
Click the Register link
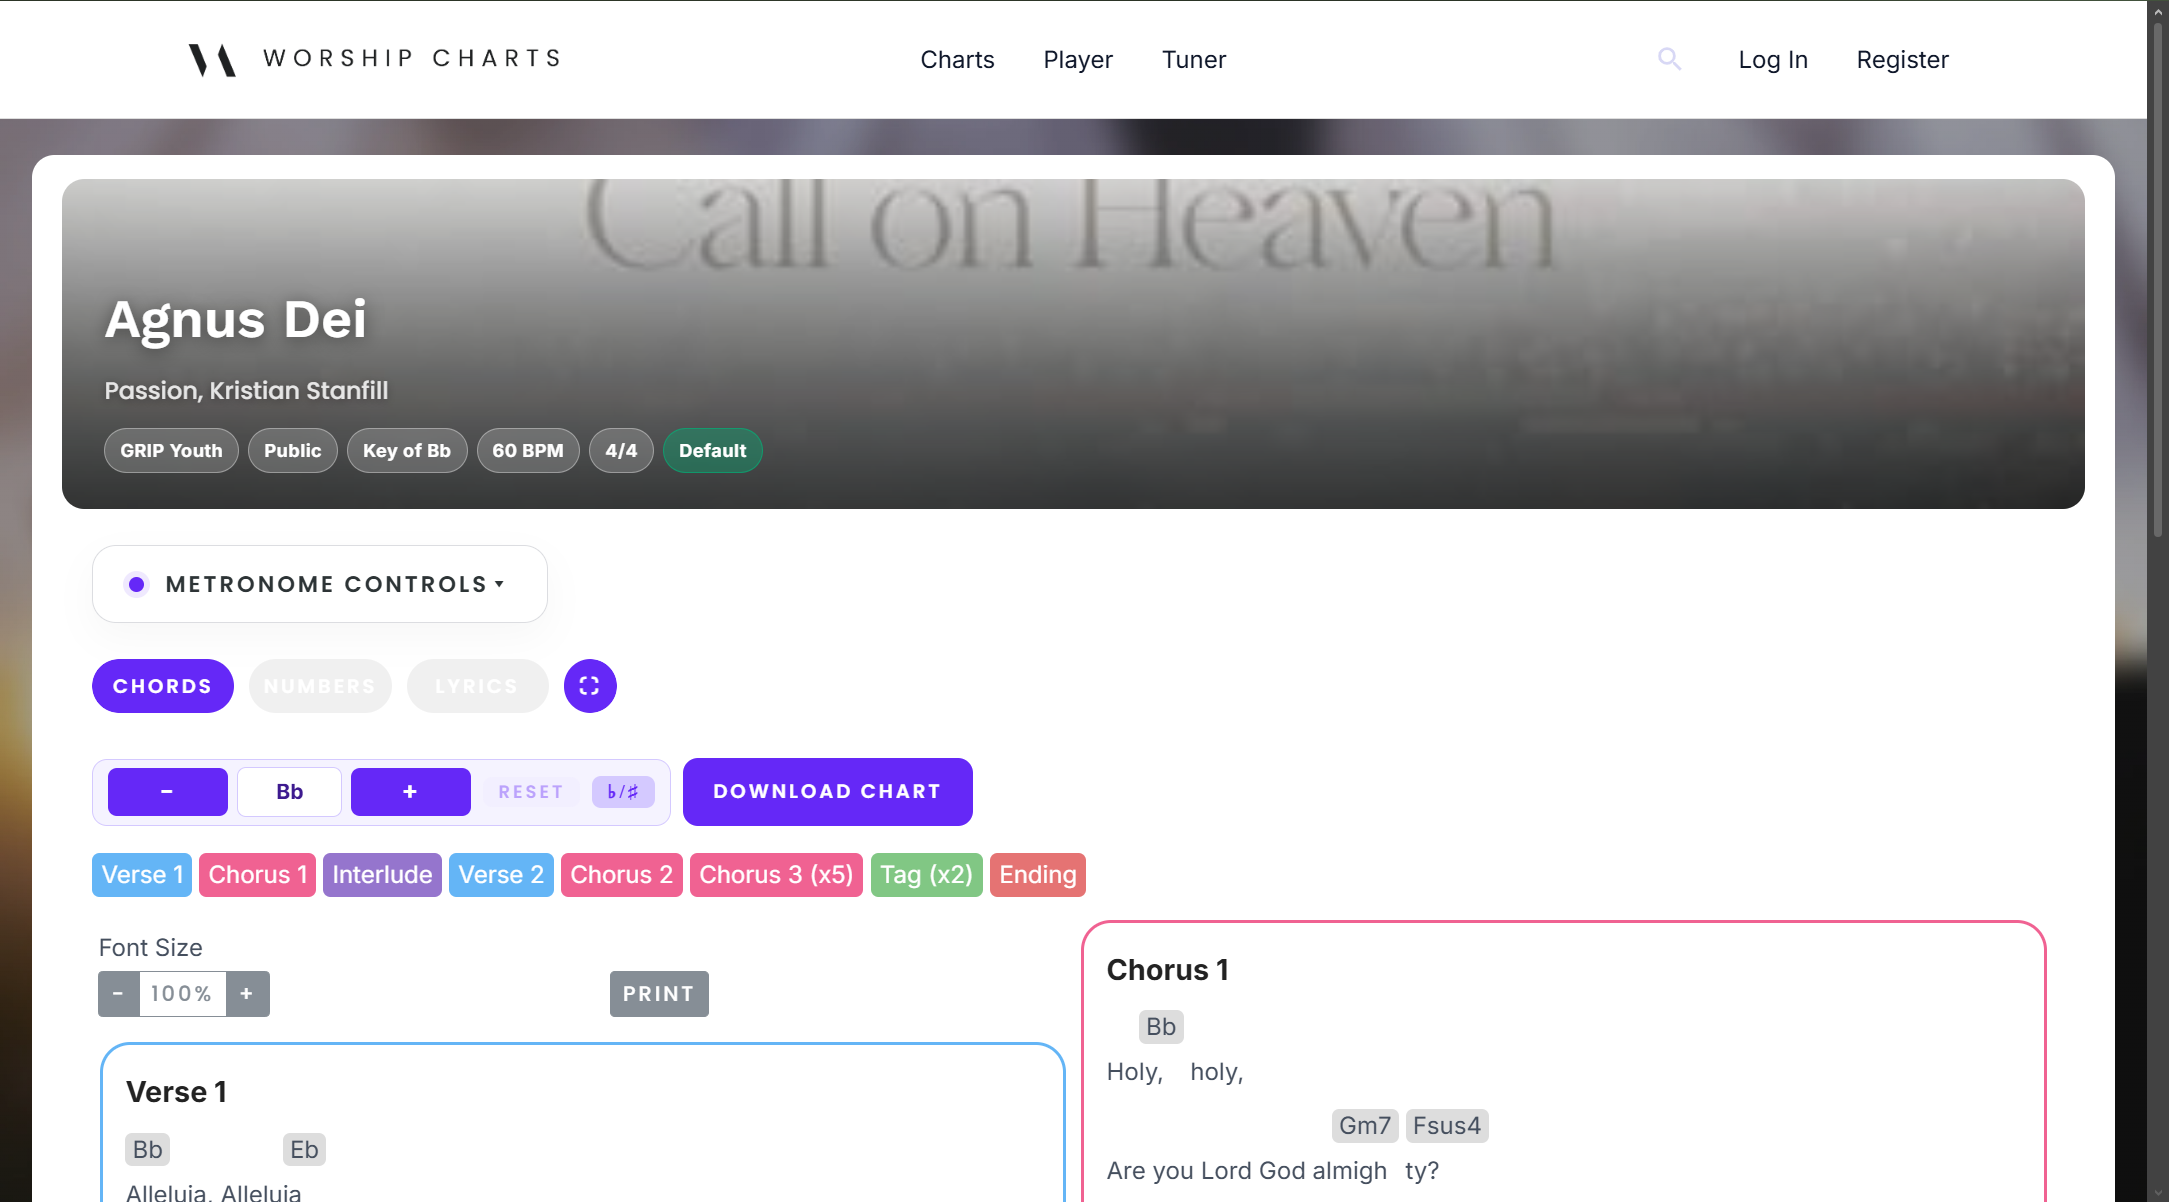click(x=1903, y=60)
